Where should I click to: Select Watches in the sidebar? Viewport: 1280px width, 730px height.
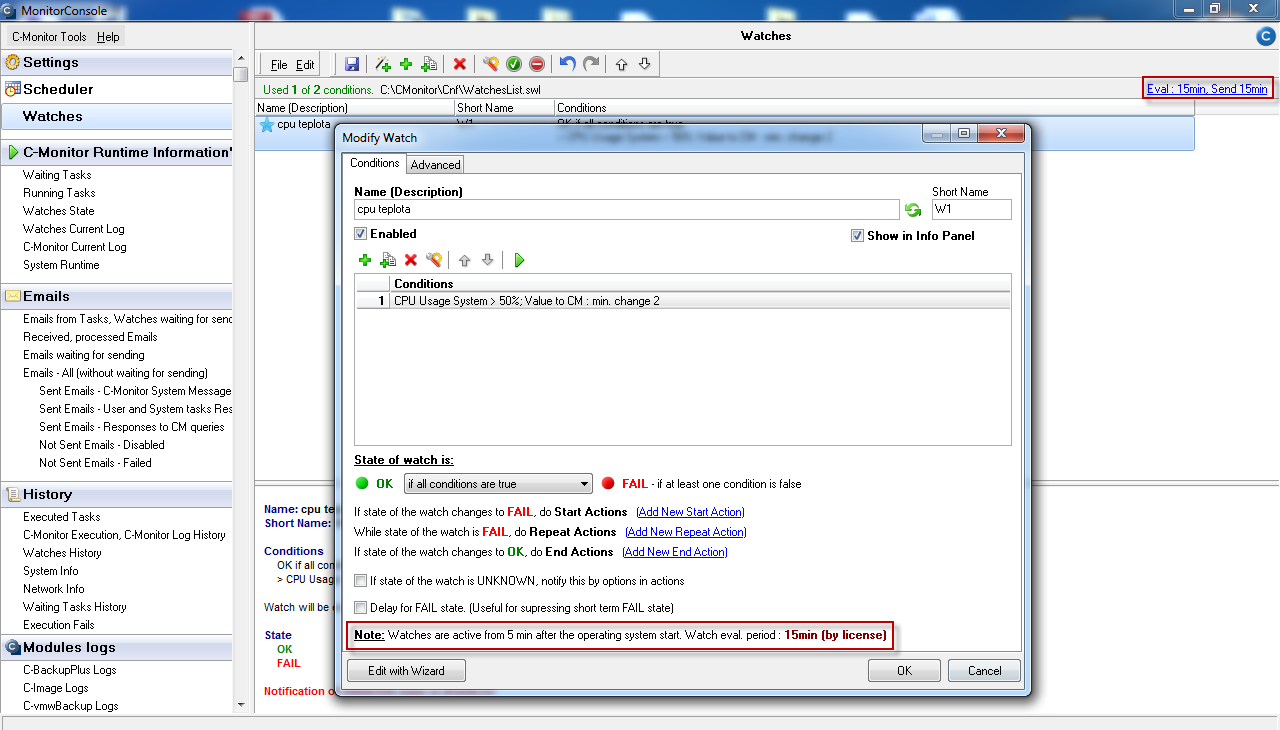(116, 116)
